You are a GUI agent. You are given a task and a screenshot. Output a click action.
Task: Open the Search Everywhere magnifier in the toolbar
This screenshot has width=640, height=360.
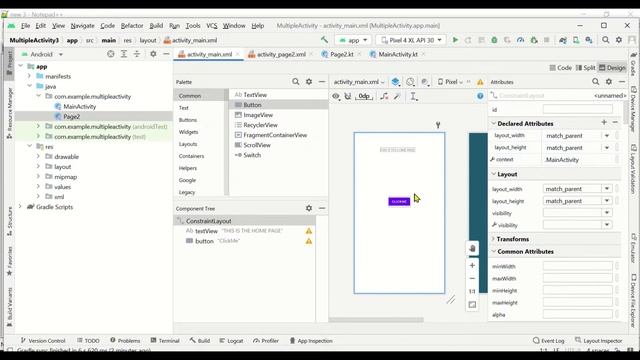(x=606, y=40)
